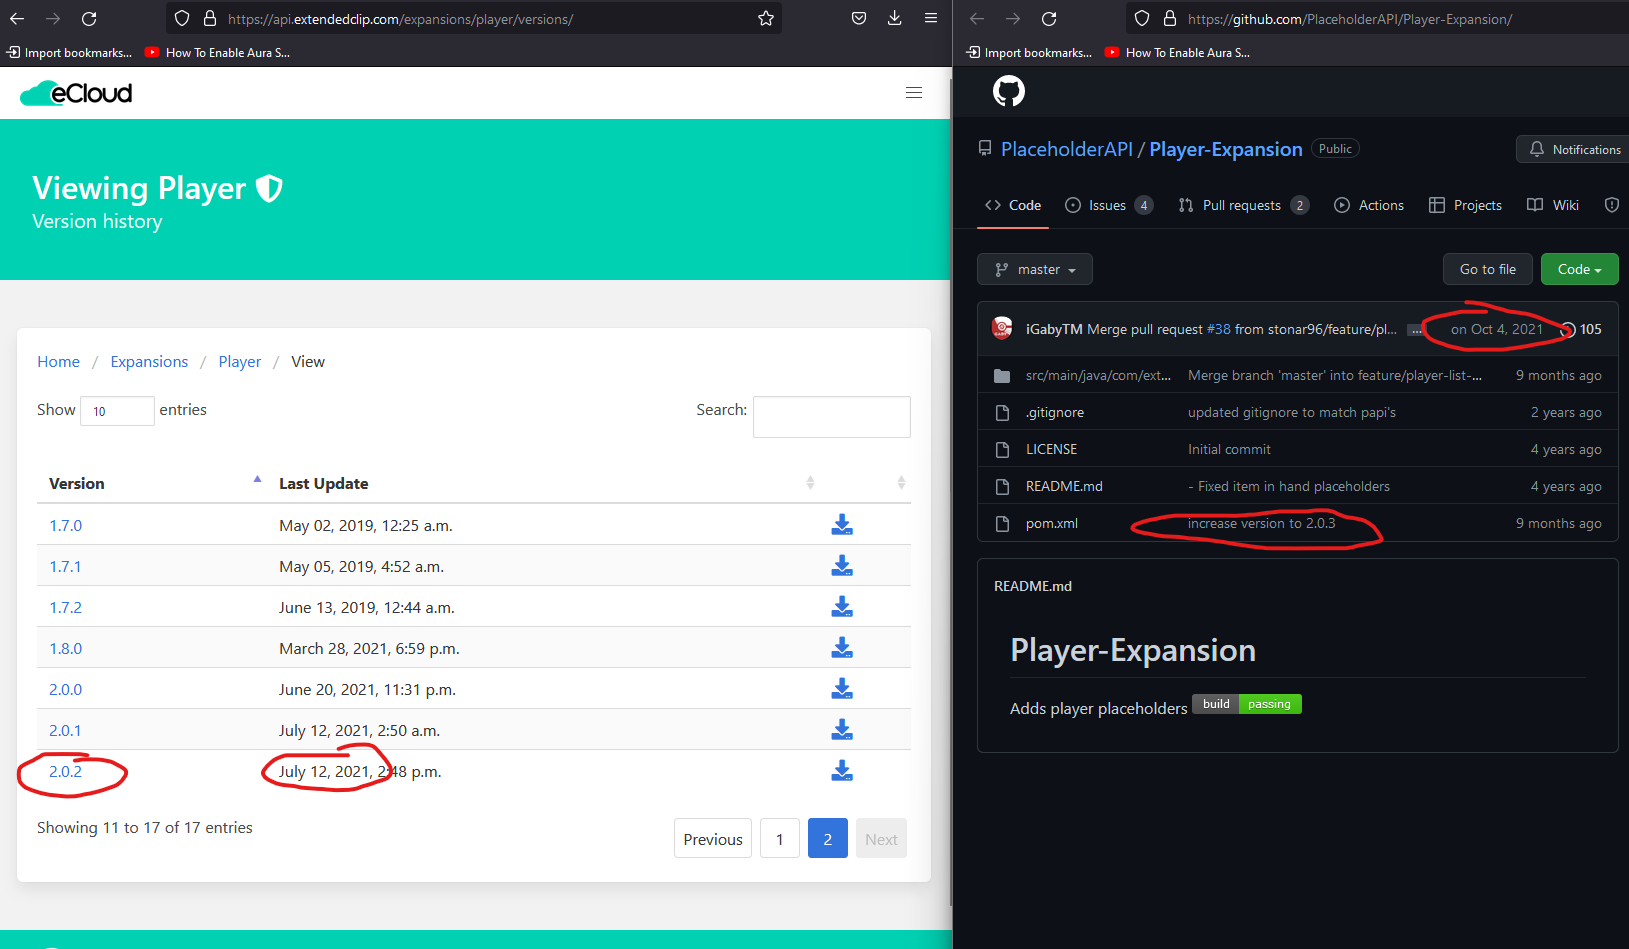Click the src/main/java folder icon
1629x949 pixels.
1002,376
